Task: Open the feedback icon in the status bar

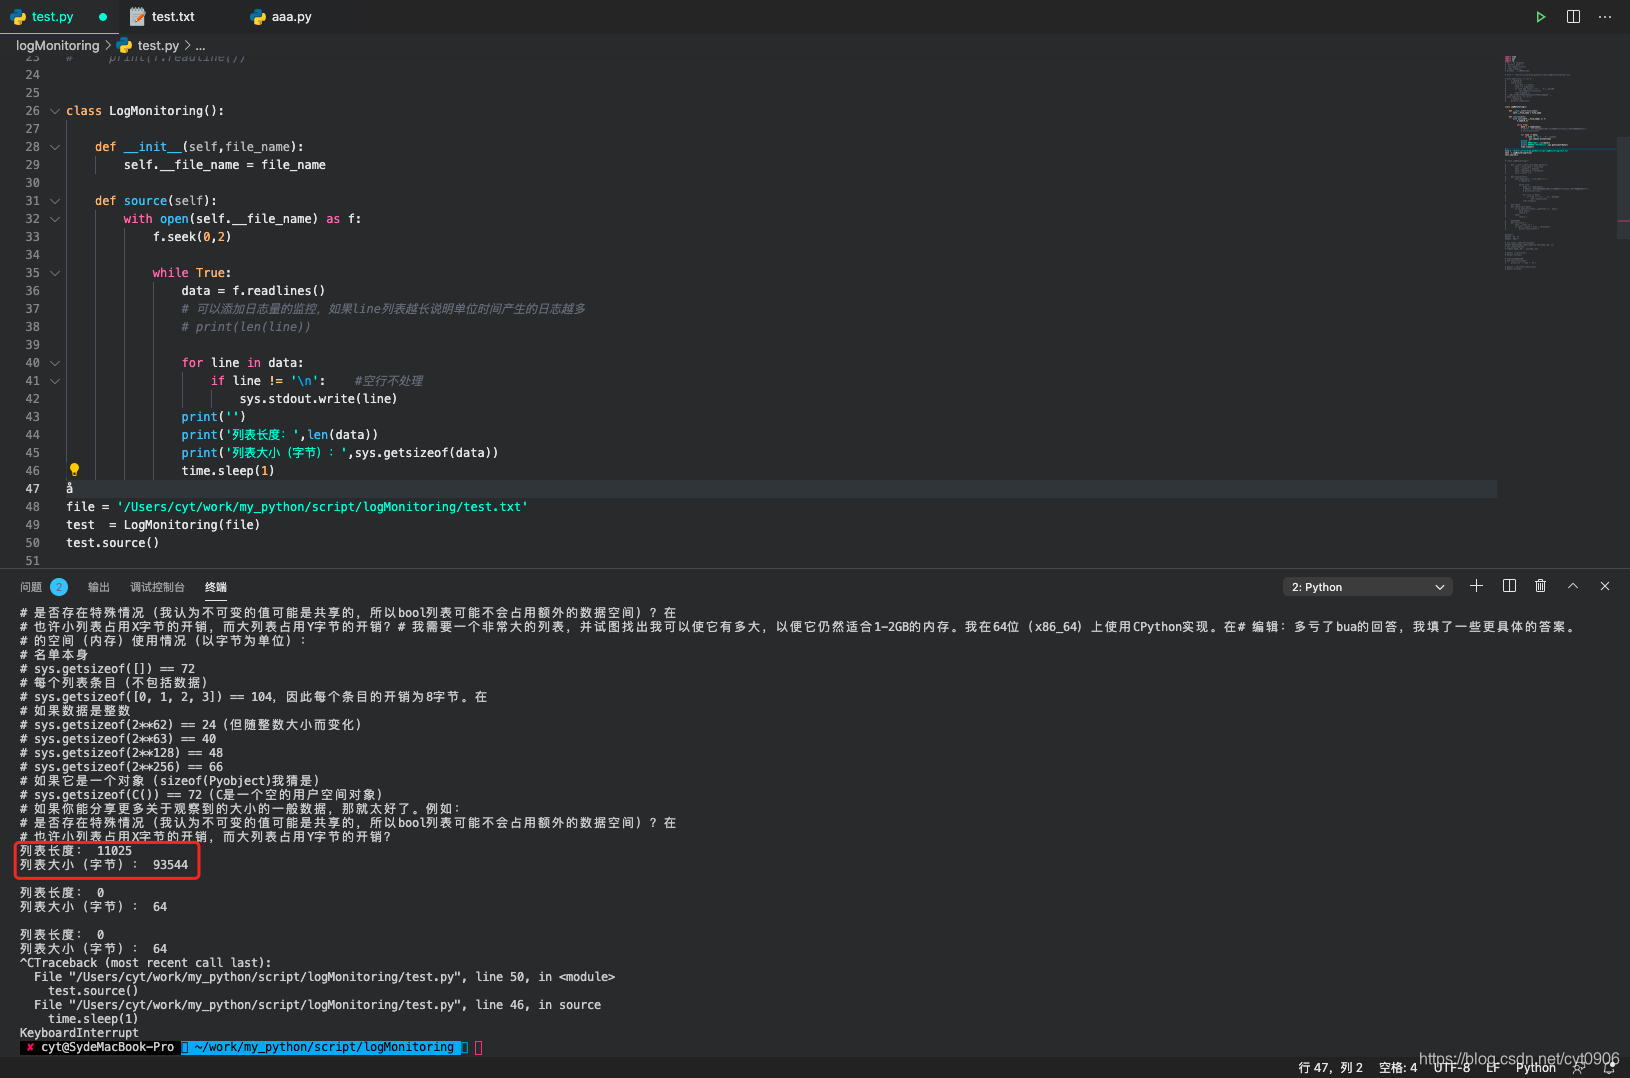Action: pyautogui.click(x=1579, y=1068)
